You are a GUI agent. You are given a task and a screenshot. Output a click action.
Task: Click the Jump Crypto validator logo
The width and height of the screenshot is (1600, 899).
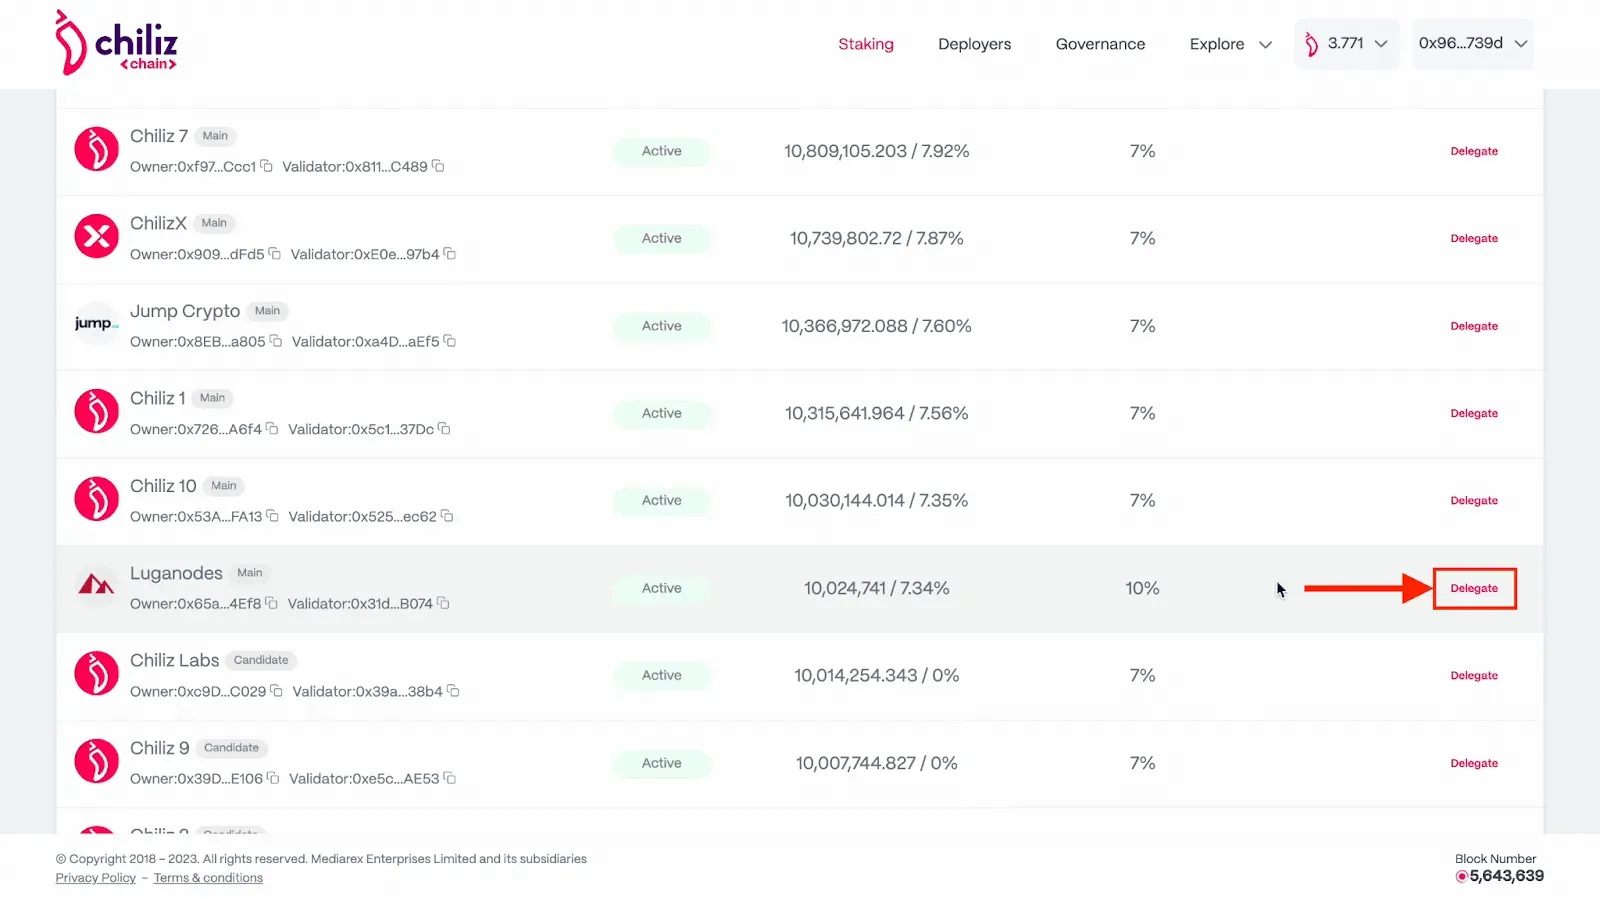(97, 324)
